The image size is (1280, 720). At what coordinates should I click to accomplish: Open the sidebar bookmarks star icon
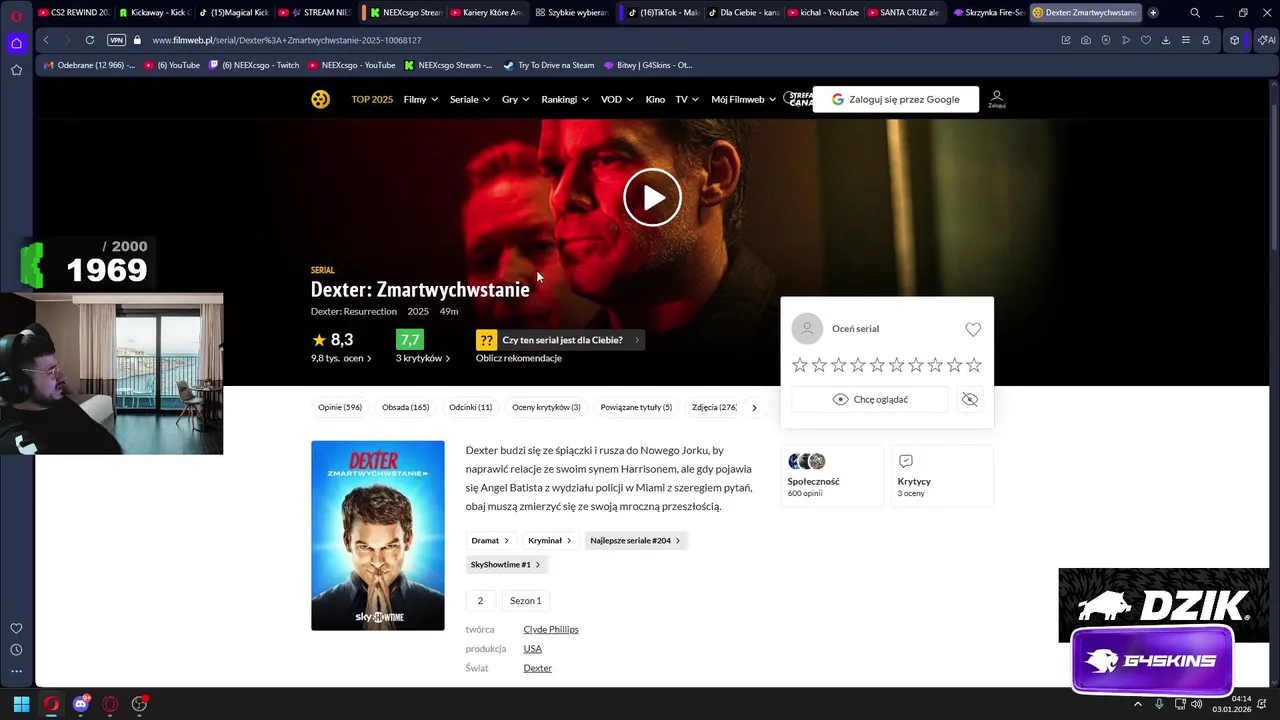16,70
